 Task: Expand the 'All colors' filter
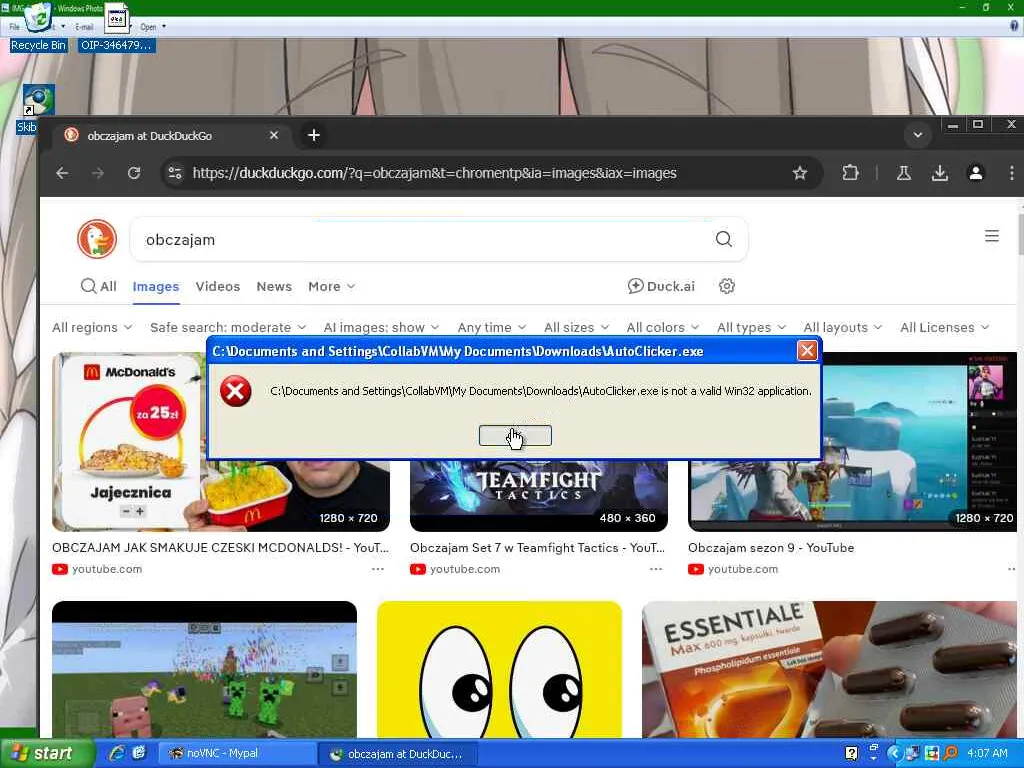[x=663, y=327]
